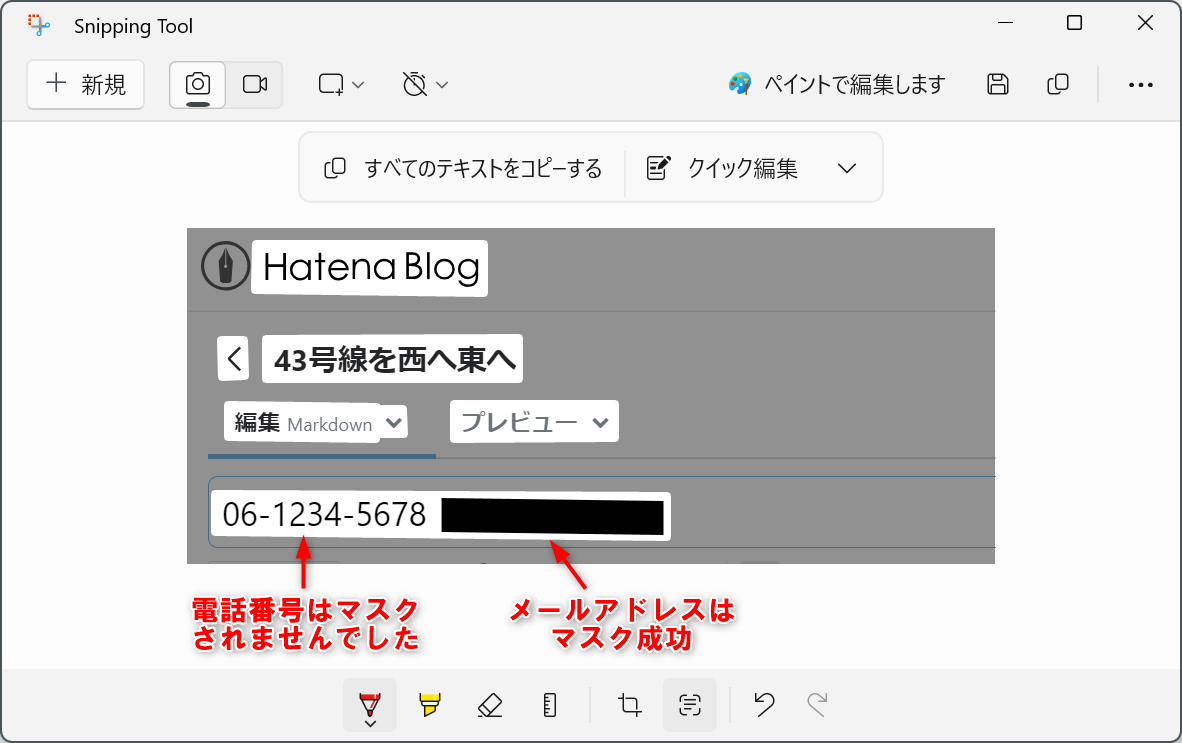The width and height of the screenshot is (1182, 743).
Task: Click the blacked-out redacted email region
Action: coord(553,518)
